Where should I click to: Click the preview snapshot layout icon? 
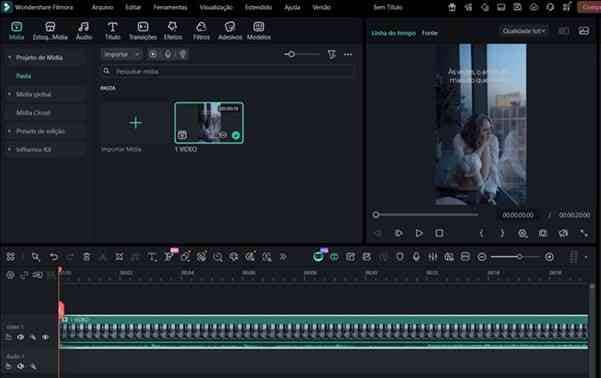coord(584,31)
